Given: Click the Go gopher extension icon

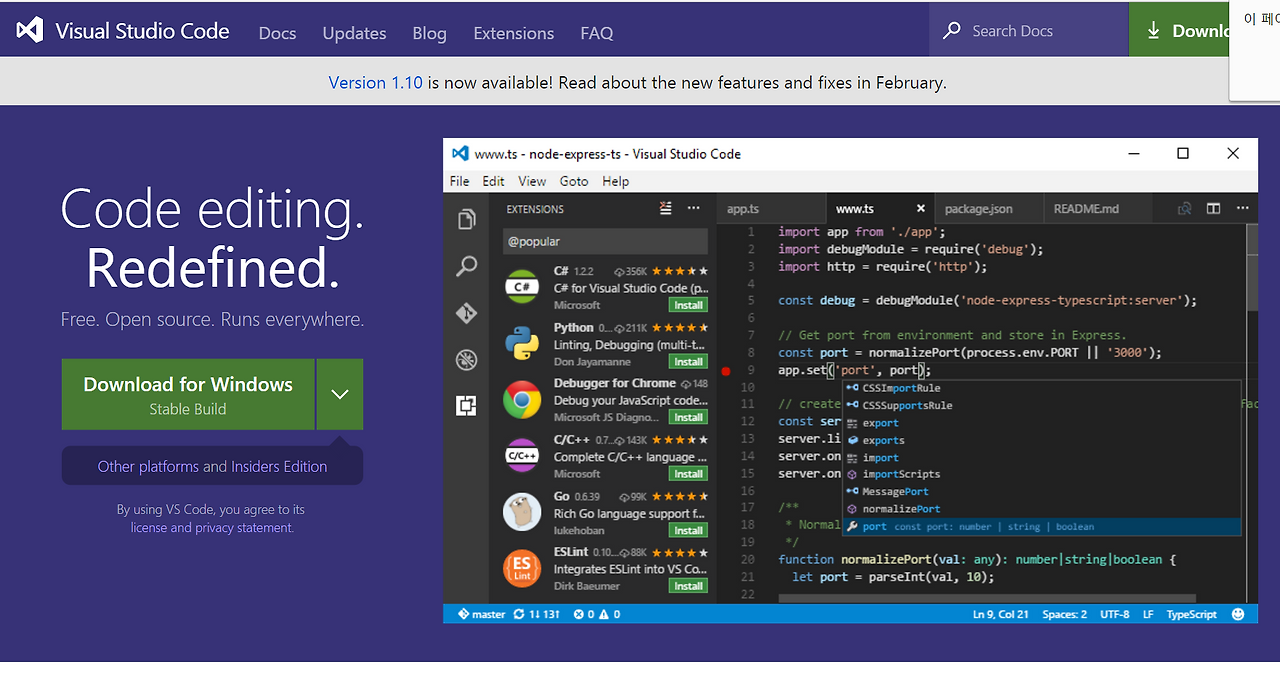Looking at the screenshot, I should tap(522, 512).
